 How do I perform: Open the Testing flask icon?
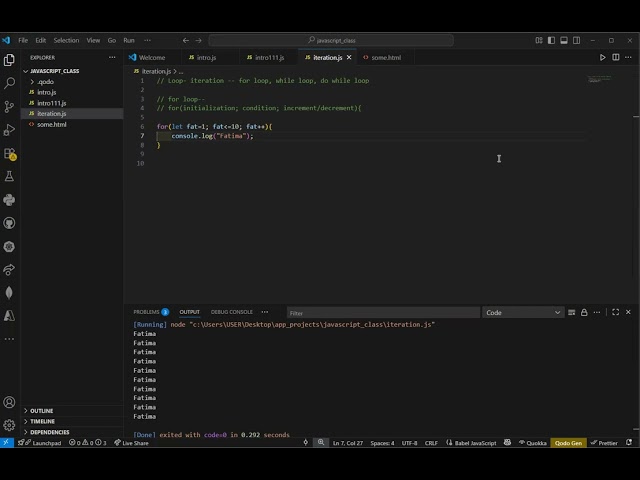coord(9,176)
